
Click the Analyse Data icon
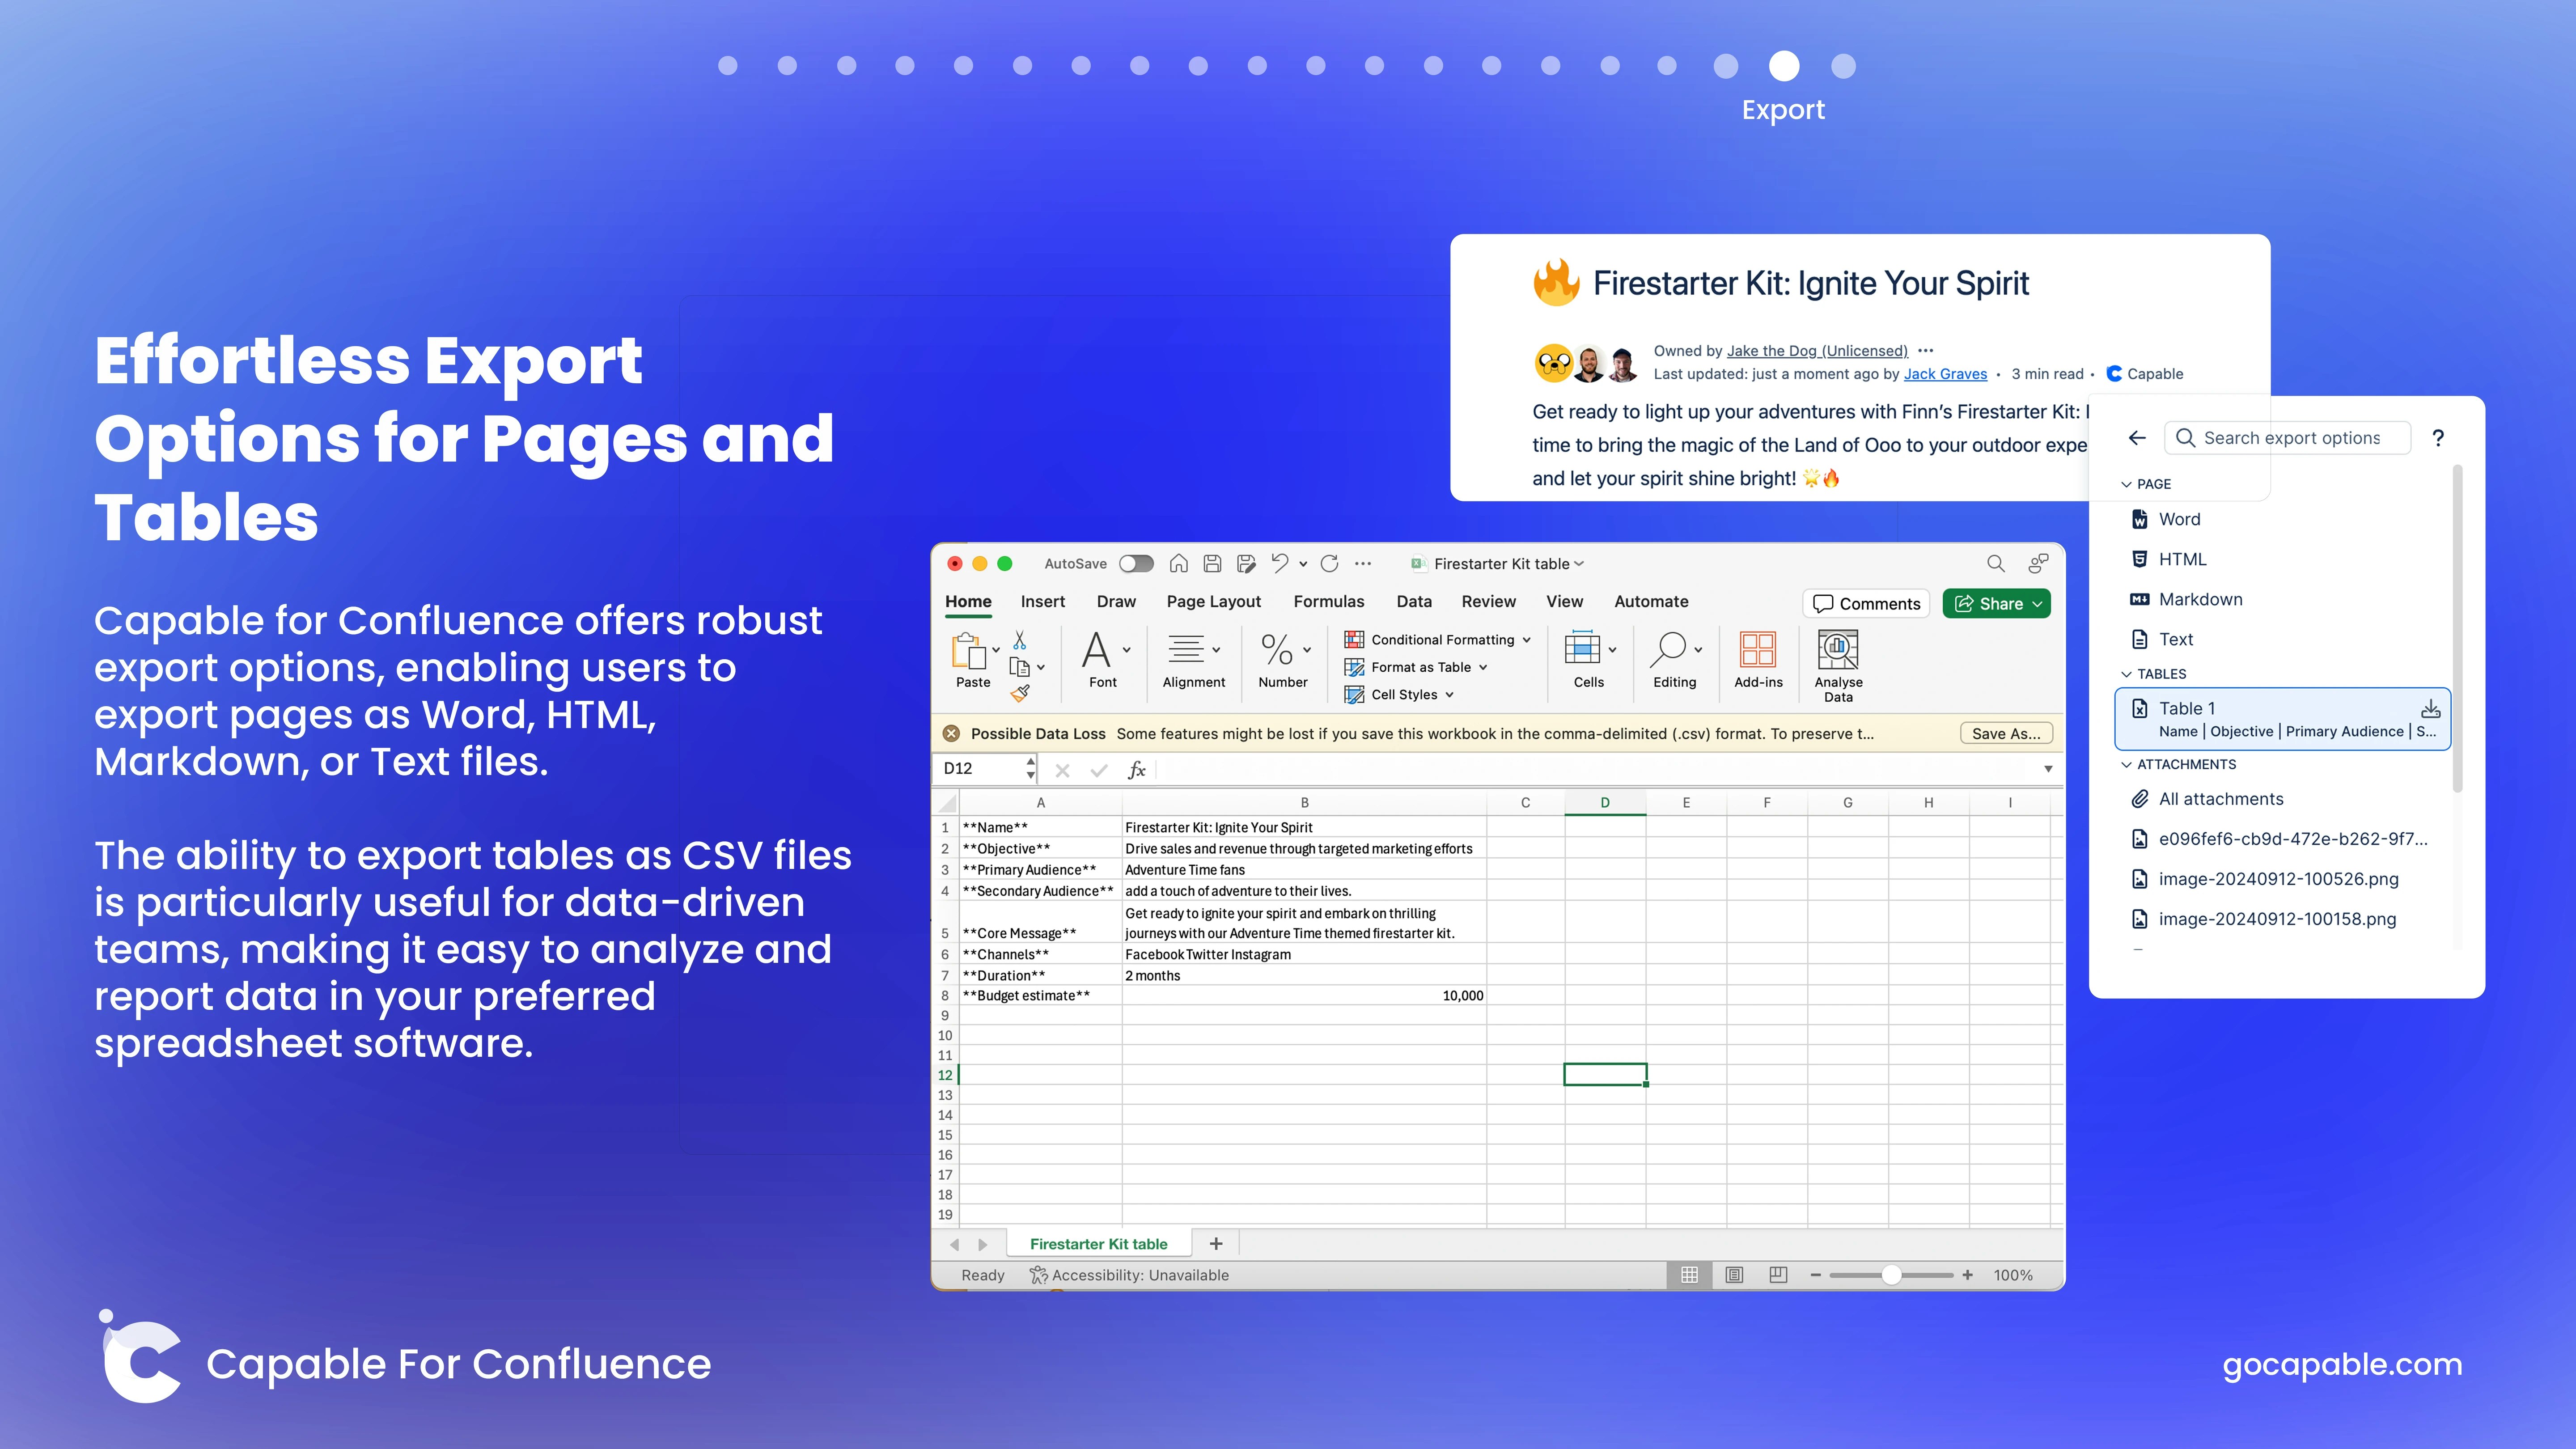tap(1838, 649)
